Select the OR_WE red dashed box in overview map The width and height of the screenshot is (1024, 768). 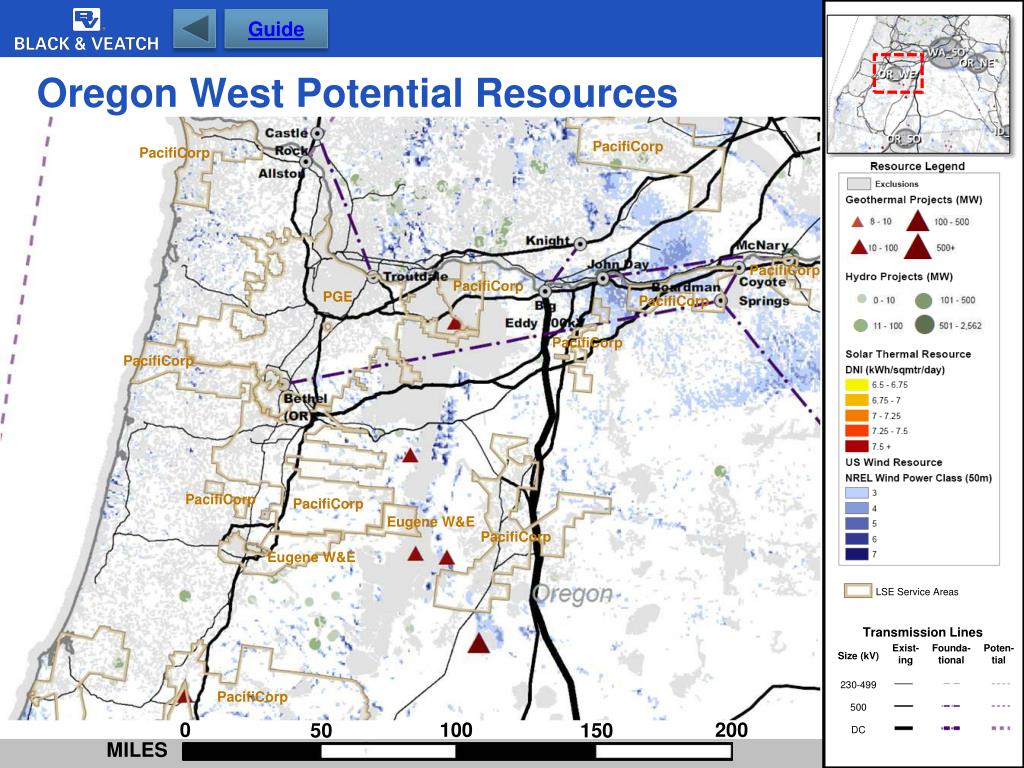tap(898, 73)
